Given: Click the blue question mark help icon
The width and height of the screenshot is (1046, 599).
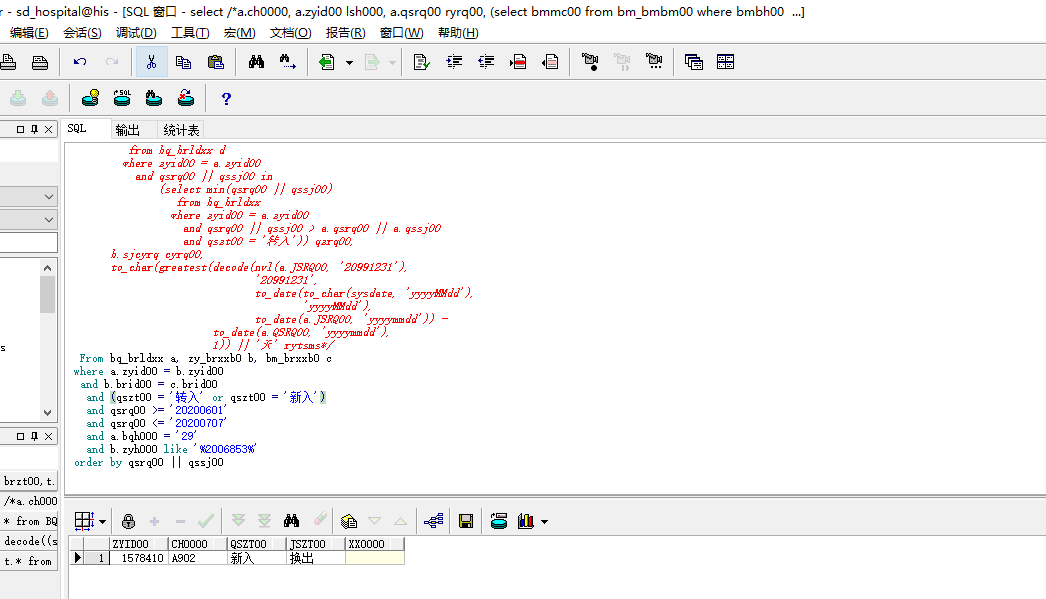Looking at the screenshot, I should (226, 99).
